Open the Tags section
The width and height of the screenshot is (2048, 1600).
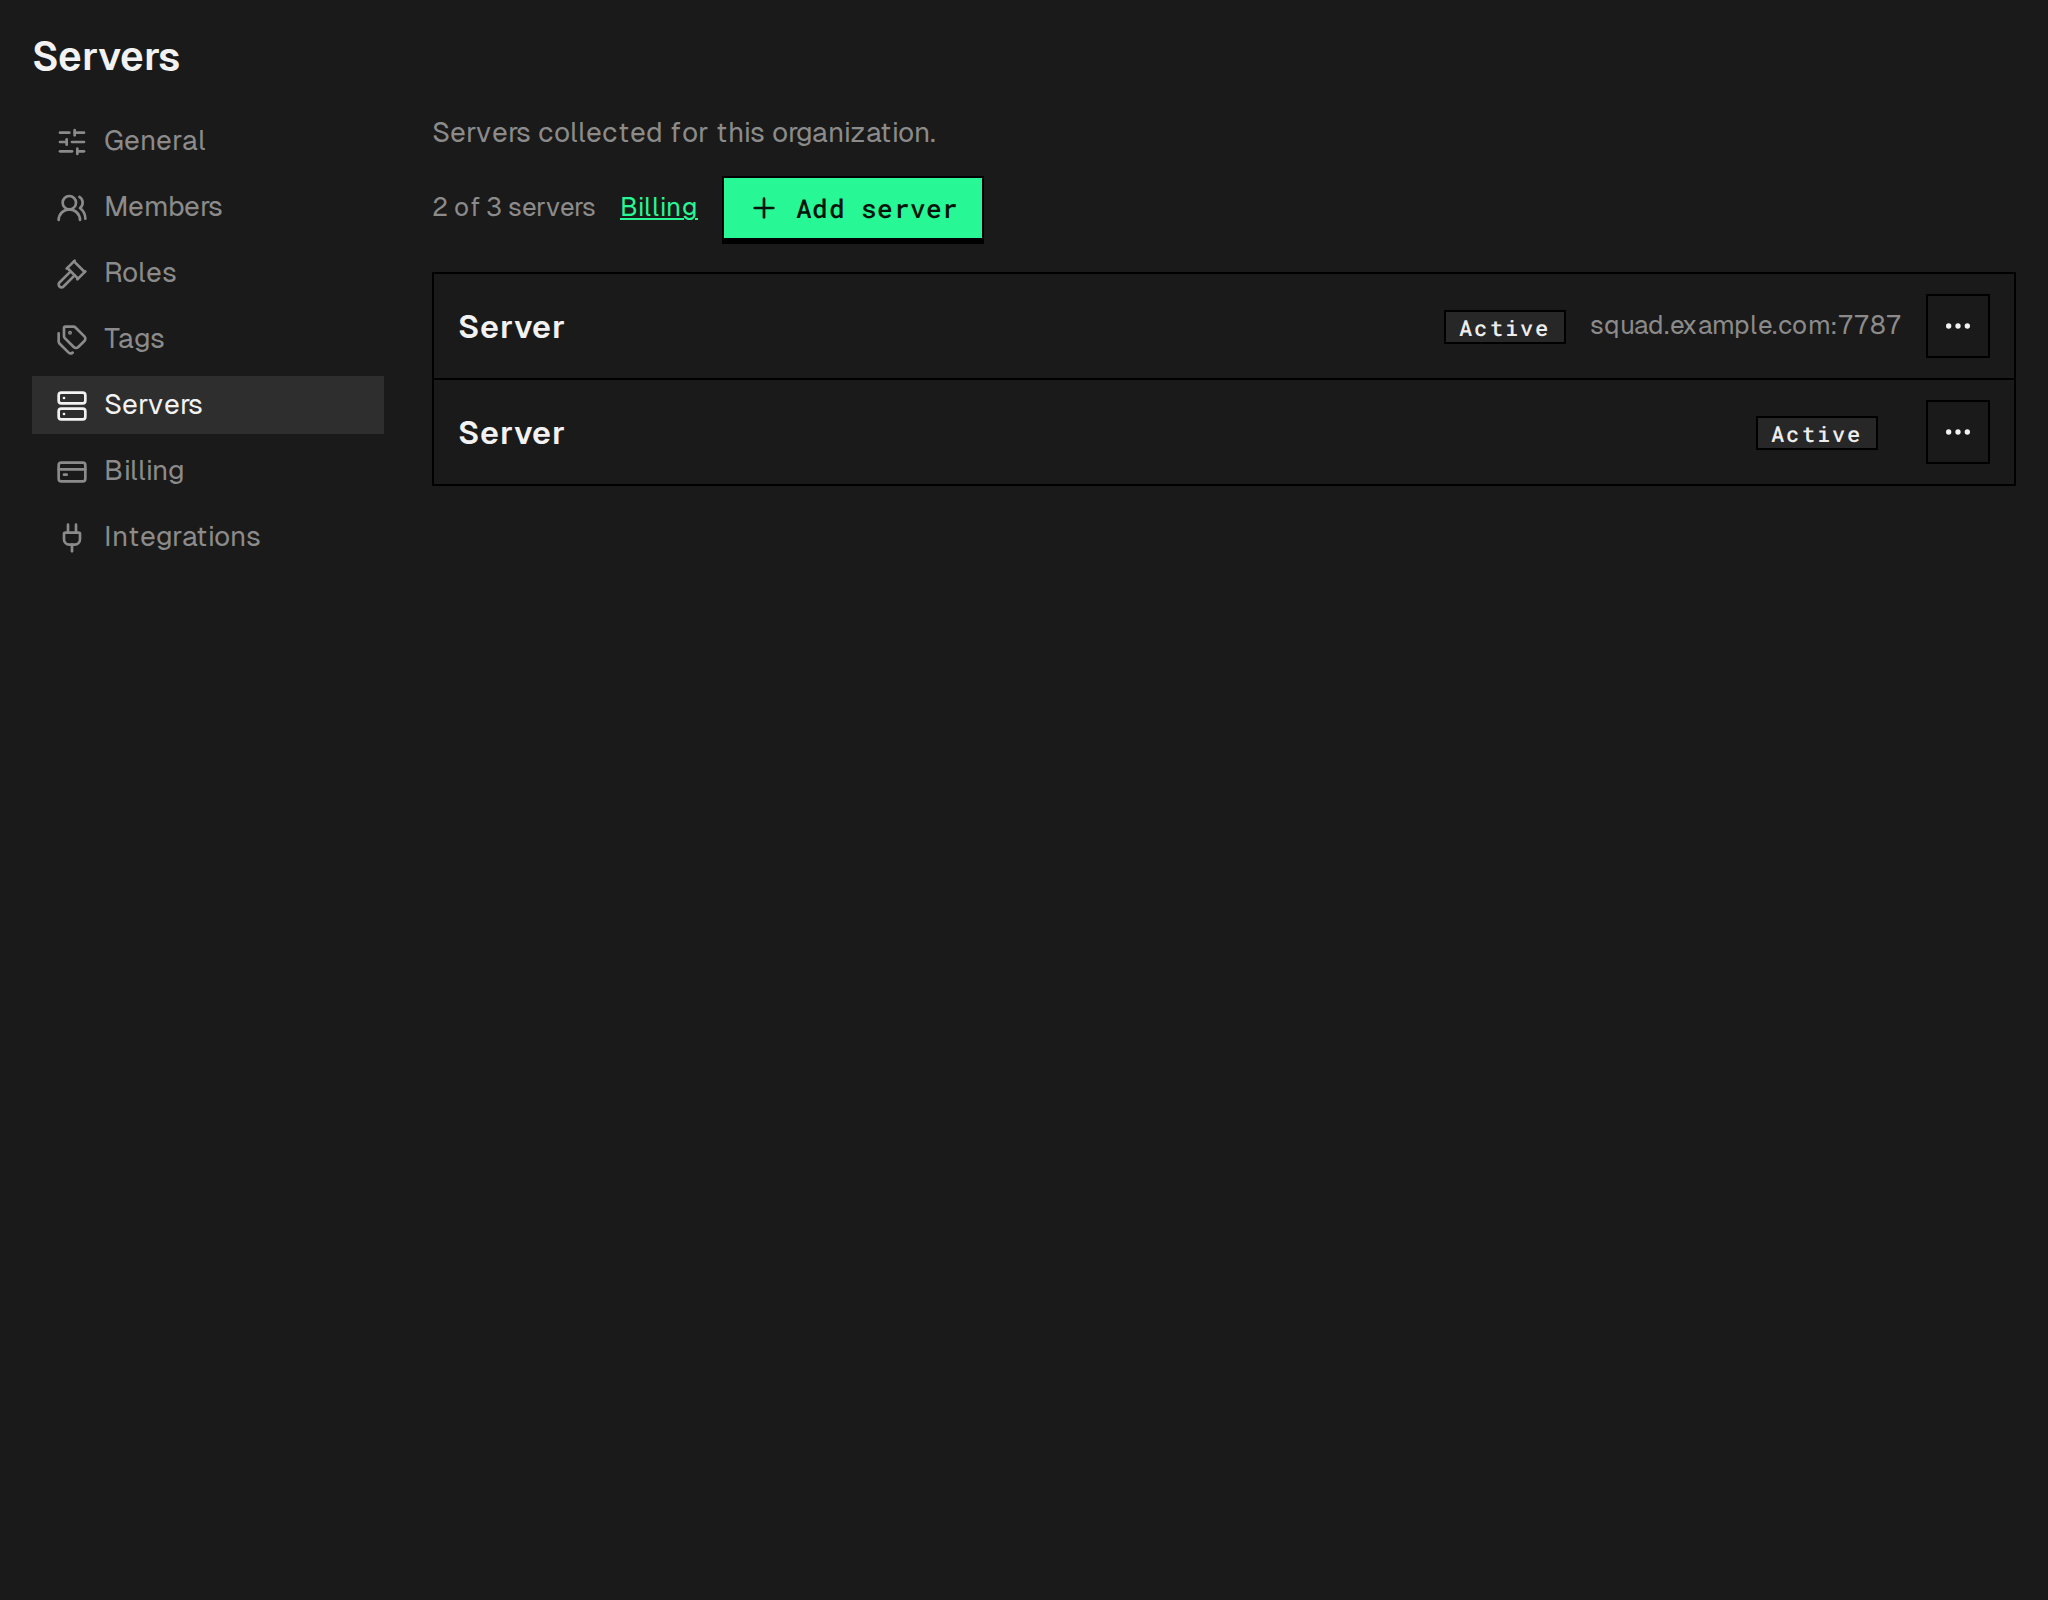point(208,339)
